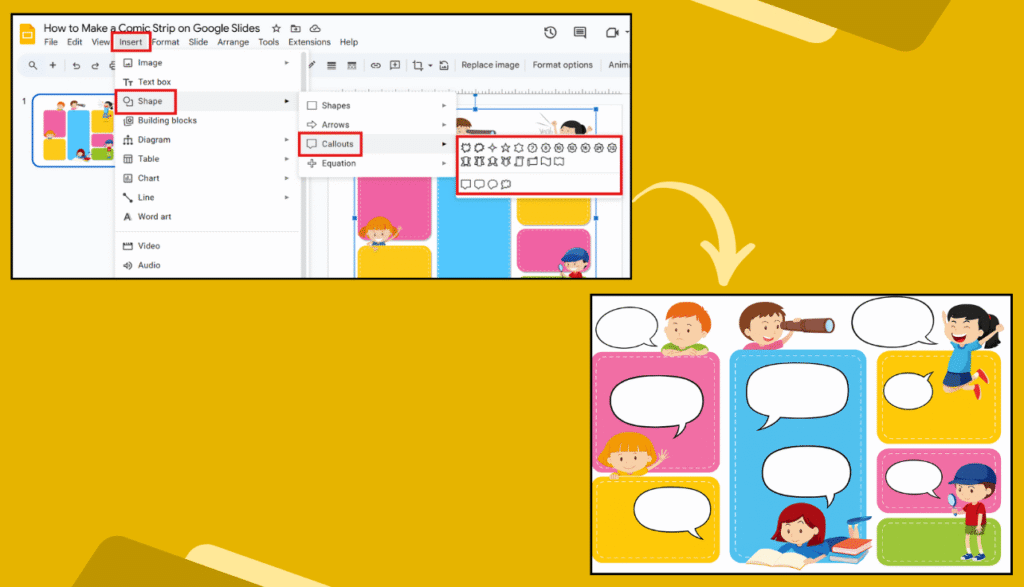Expand the Line submenu arrow
1024x587 pixels.
(x=286, y=197)
